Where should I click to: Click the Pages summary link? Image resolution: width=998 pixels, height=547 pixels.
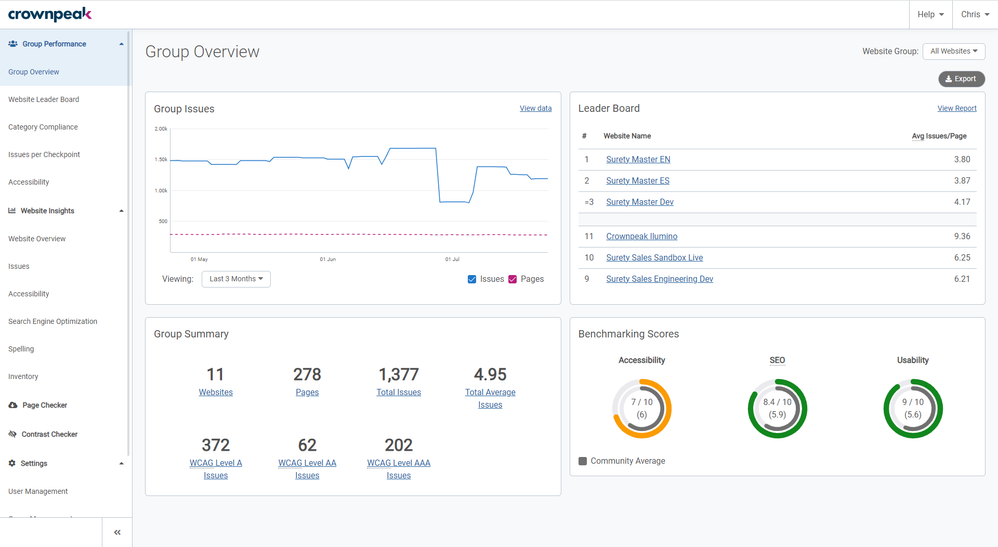[307, 392]
